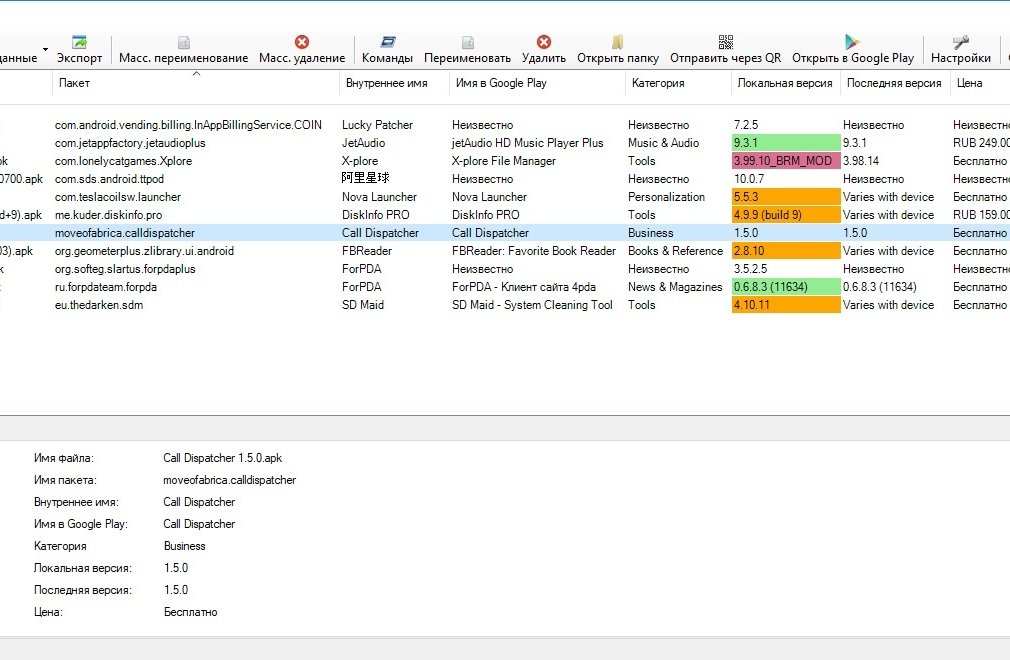Click the Экспорт toolbar icon

pyautogui.click(x=79, y=42)
